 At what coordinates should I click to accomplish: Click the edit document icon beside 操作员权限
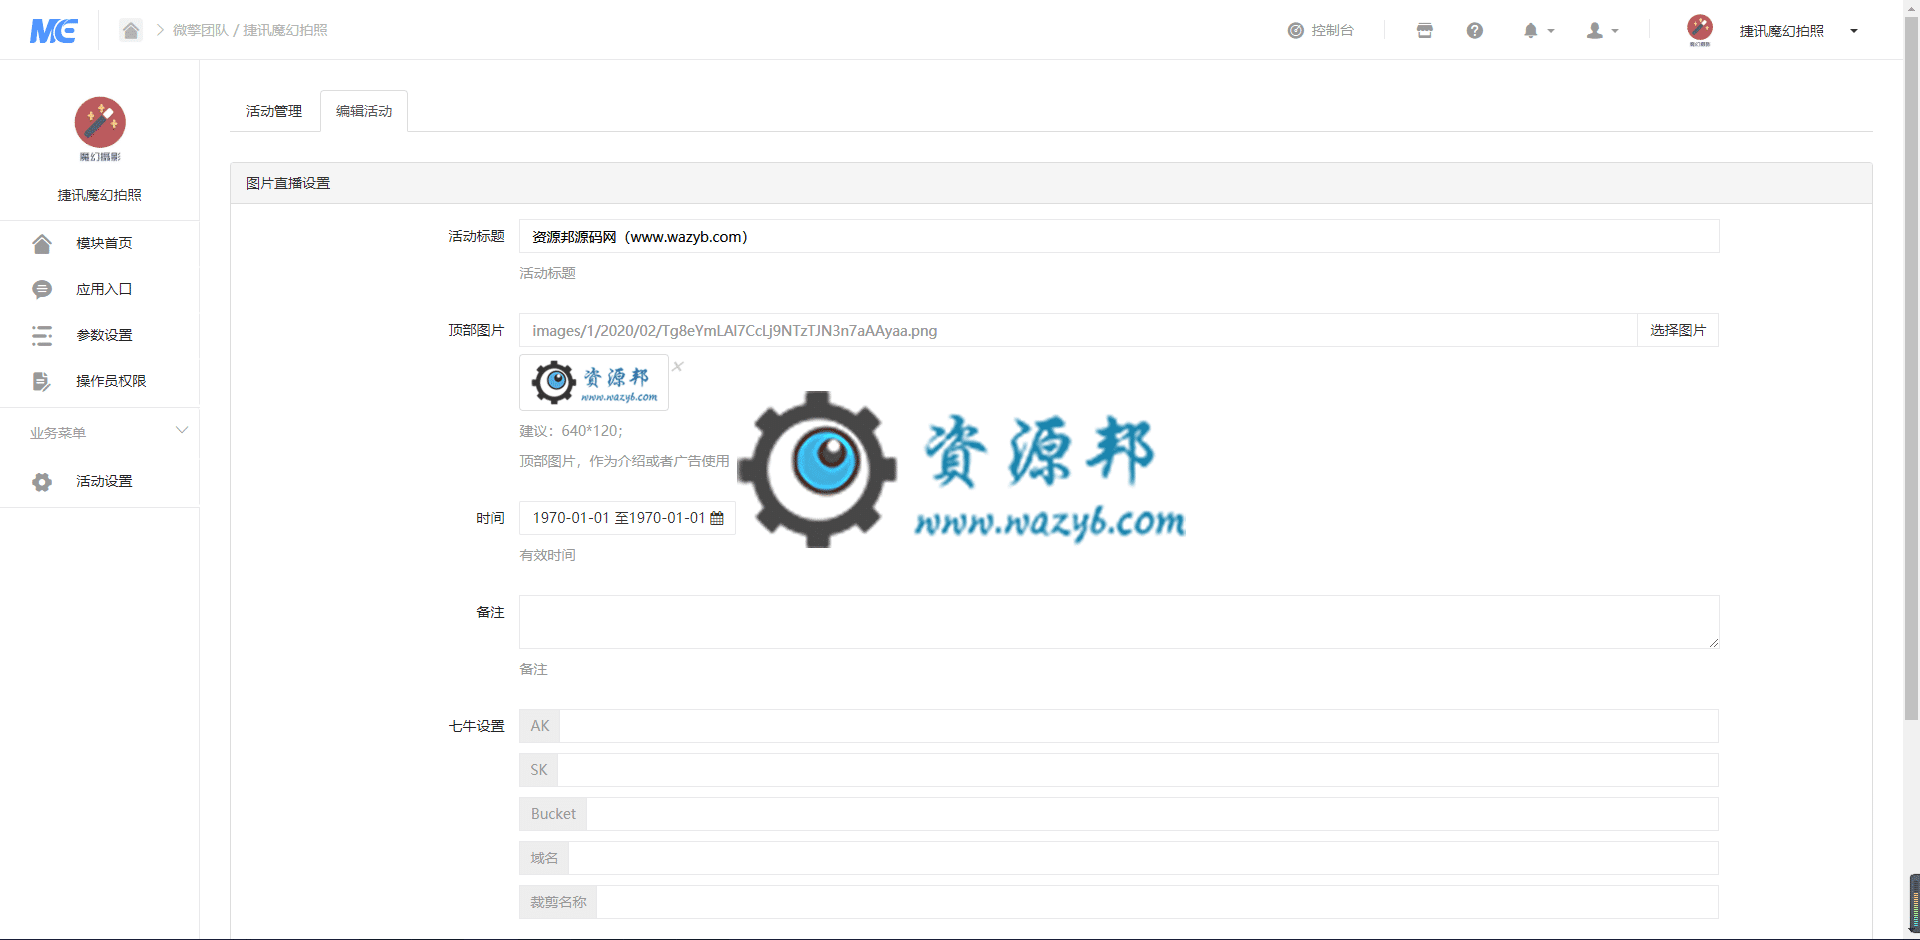(x=42, y=381)
